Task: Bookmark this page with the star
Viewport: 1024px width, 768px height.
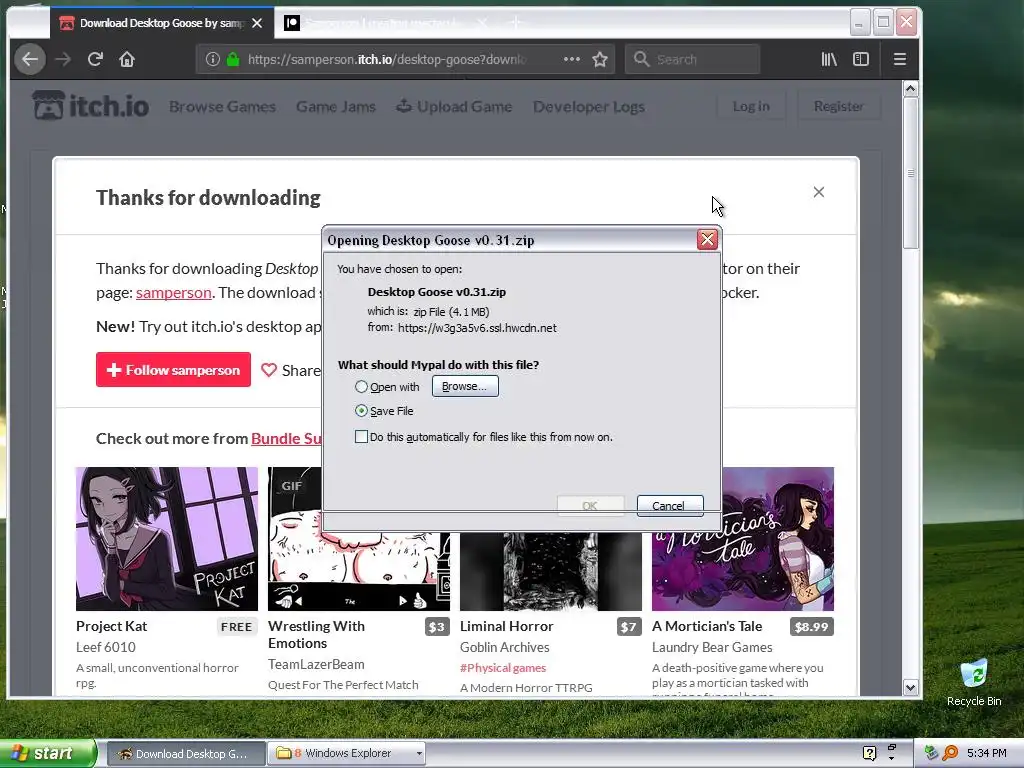Action: point(600,59)
